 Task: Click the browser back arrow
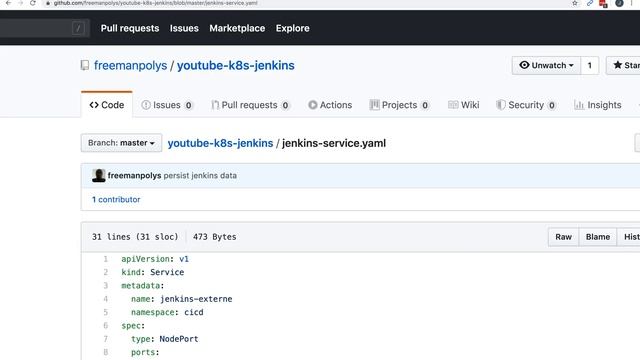[x=8, y=3]
